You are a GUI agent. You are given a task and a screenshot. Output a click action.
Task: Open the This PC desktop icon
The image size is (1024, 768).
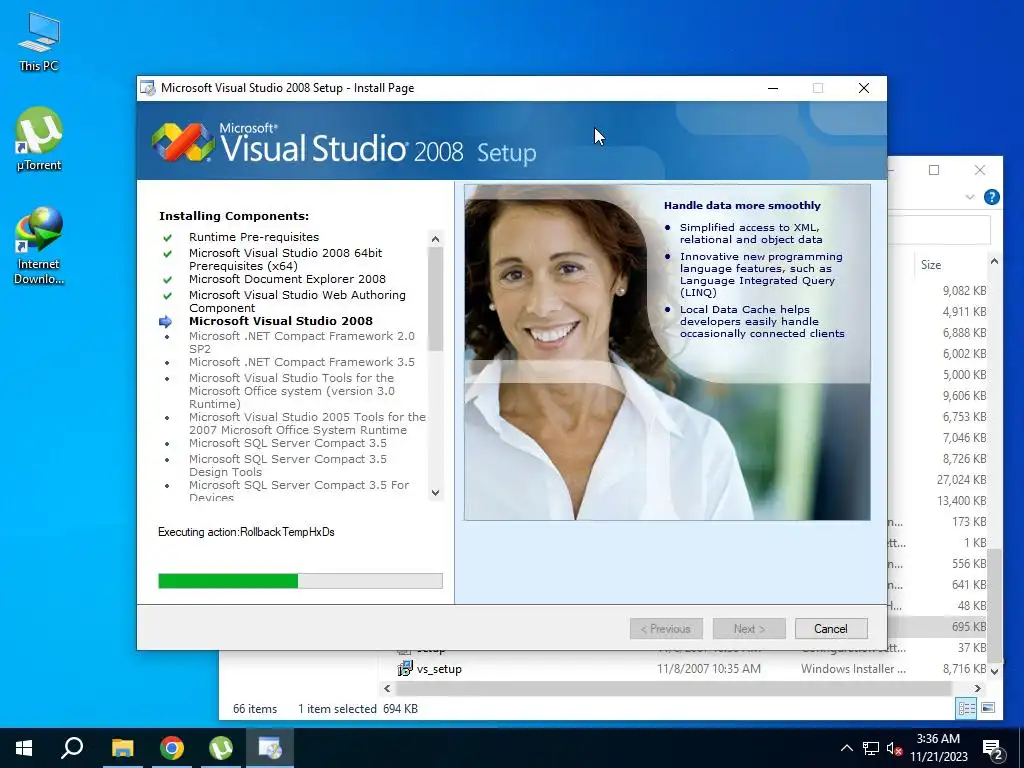click(39, 41)
